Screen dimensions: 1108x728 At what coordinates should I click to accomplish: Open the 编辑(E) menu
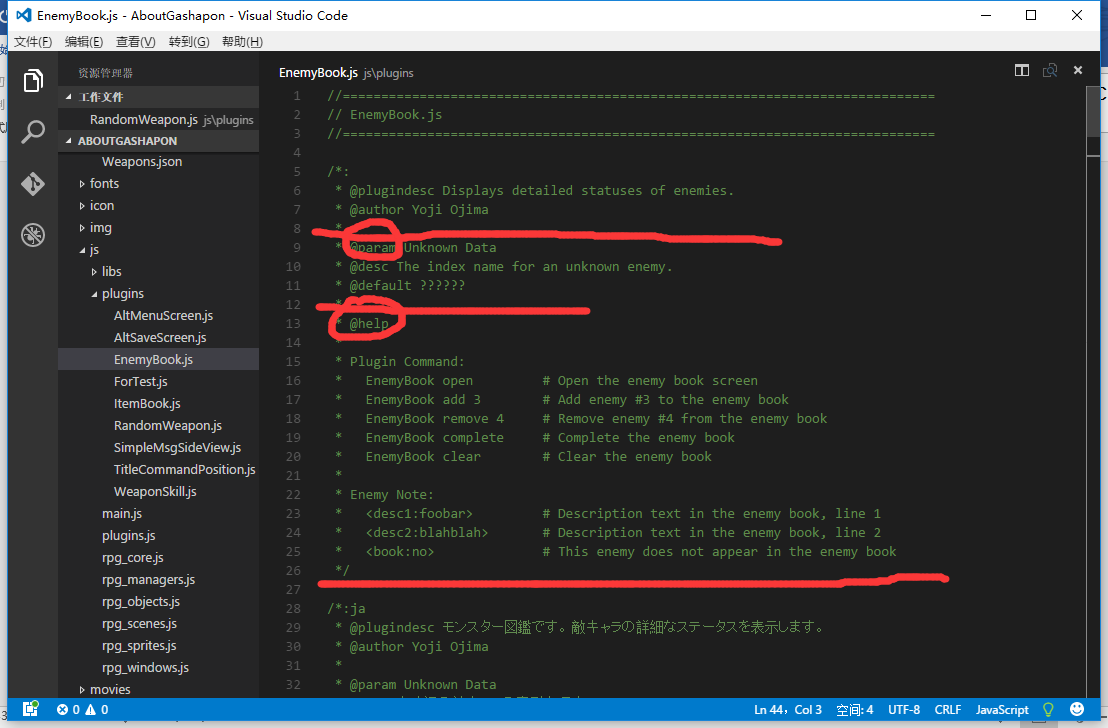(x=84, y=42)
